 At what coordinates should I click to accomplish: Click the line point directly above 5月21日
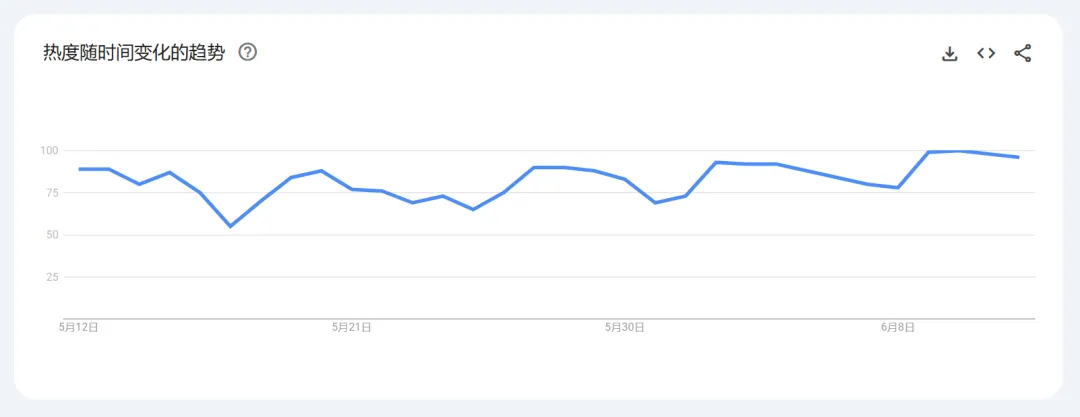click(352, 189)
